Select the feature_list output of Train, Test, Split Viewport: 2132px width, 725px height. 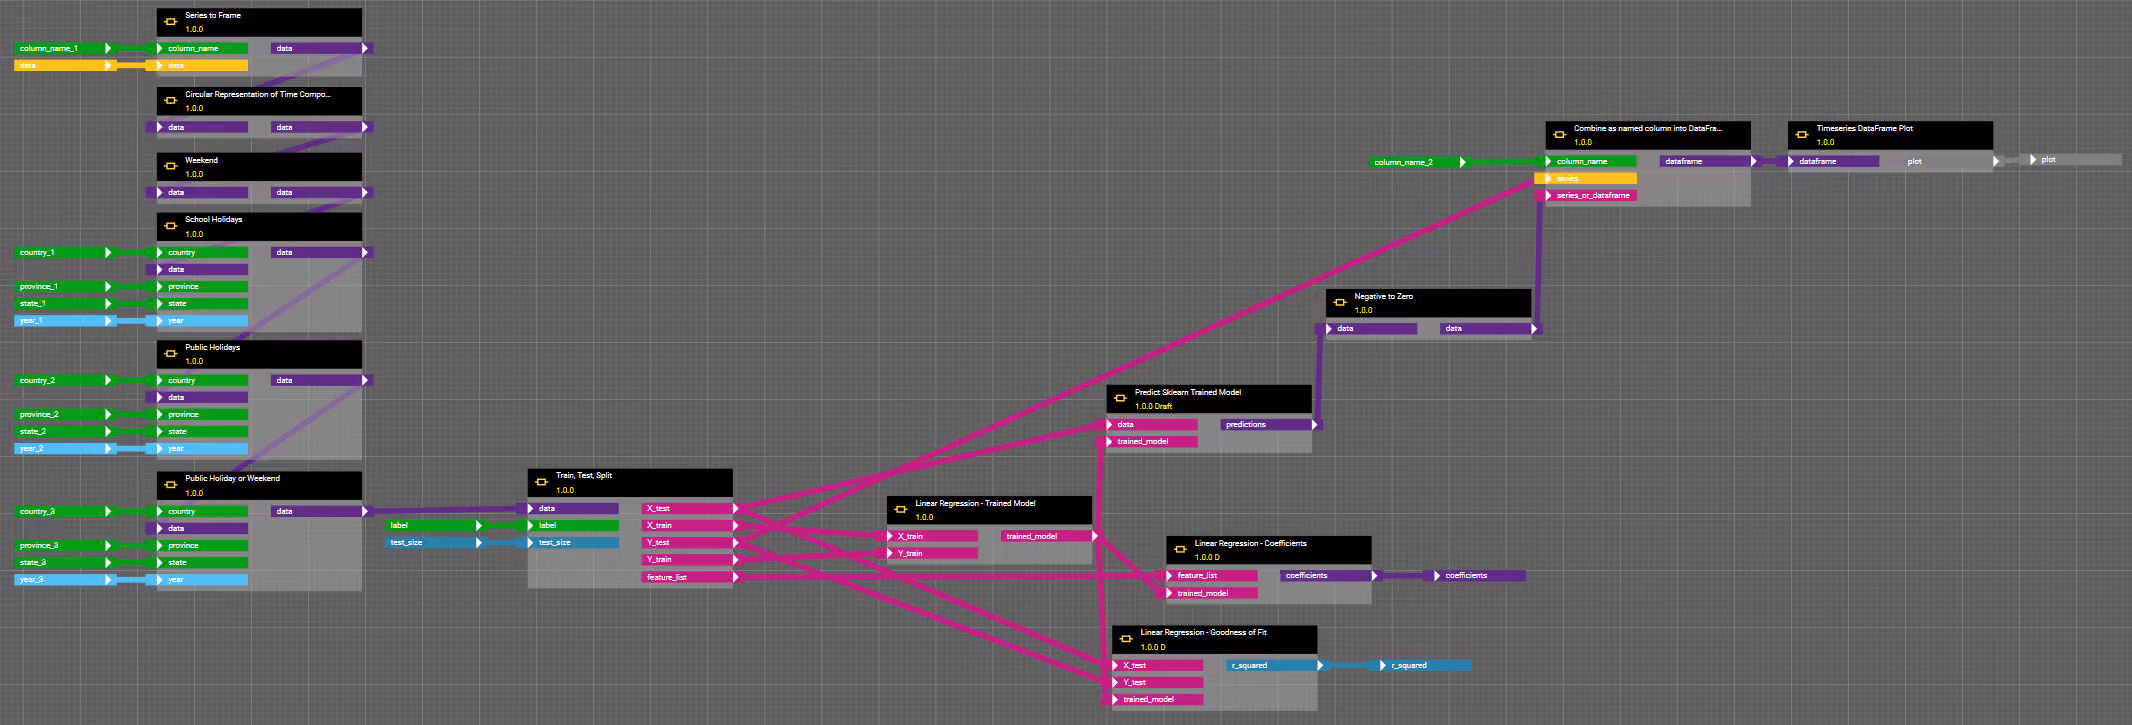[690, 578]
